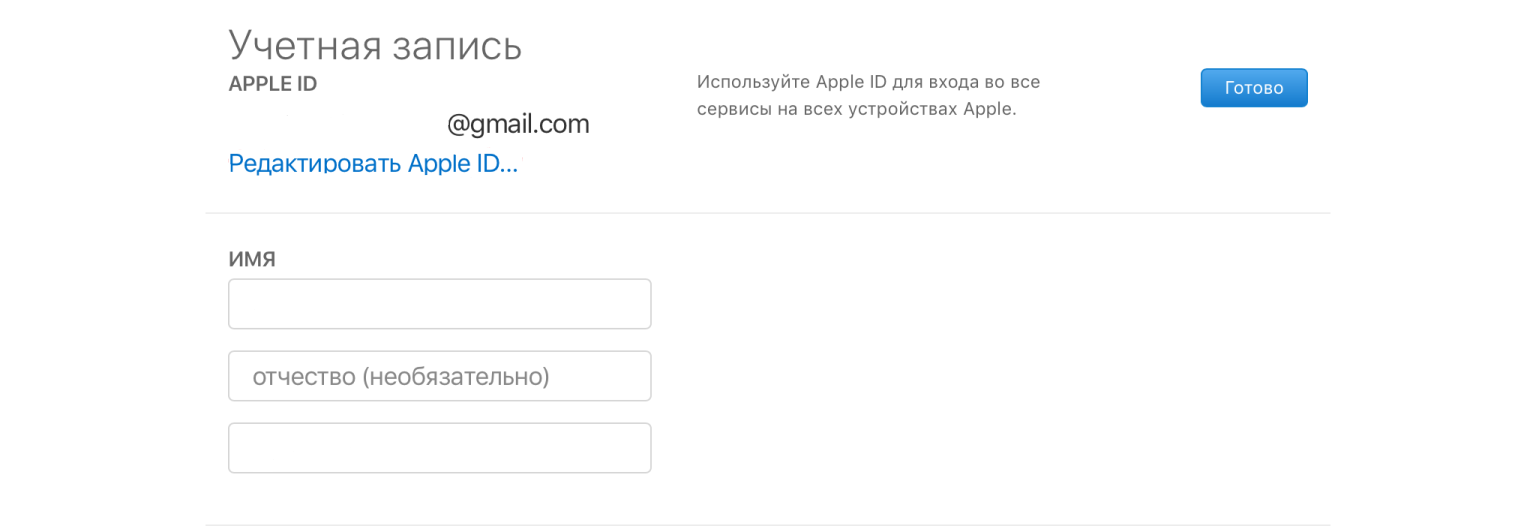Click the APPLE ID section label
Screen dimensions: 1536x526
pos(272,84)
